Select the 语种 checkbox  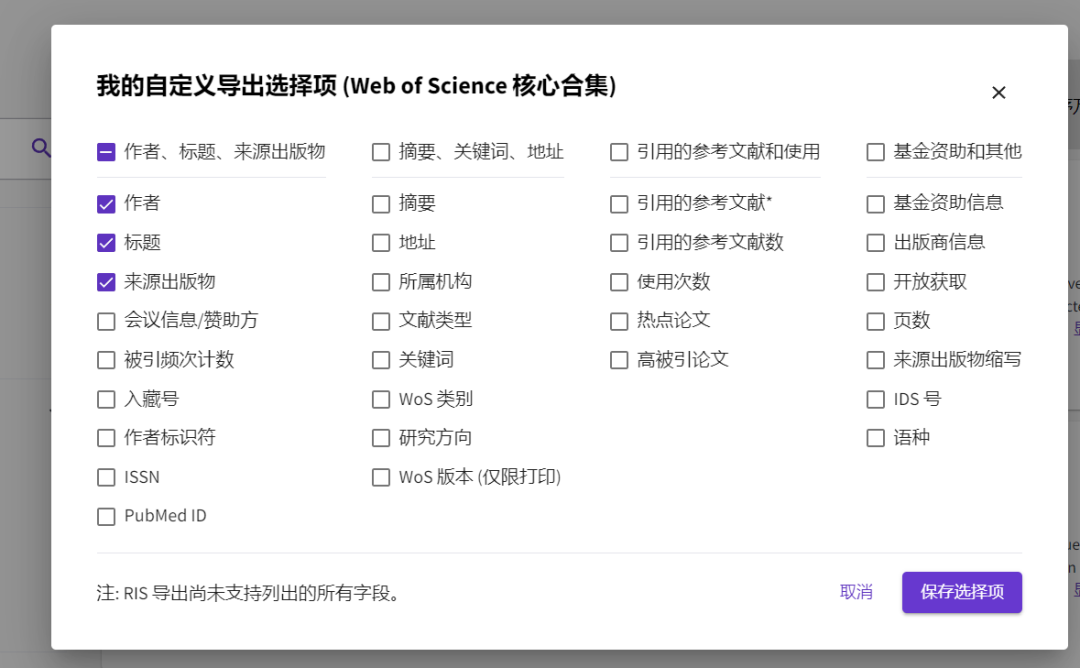876,438
